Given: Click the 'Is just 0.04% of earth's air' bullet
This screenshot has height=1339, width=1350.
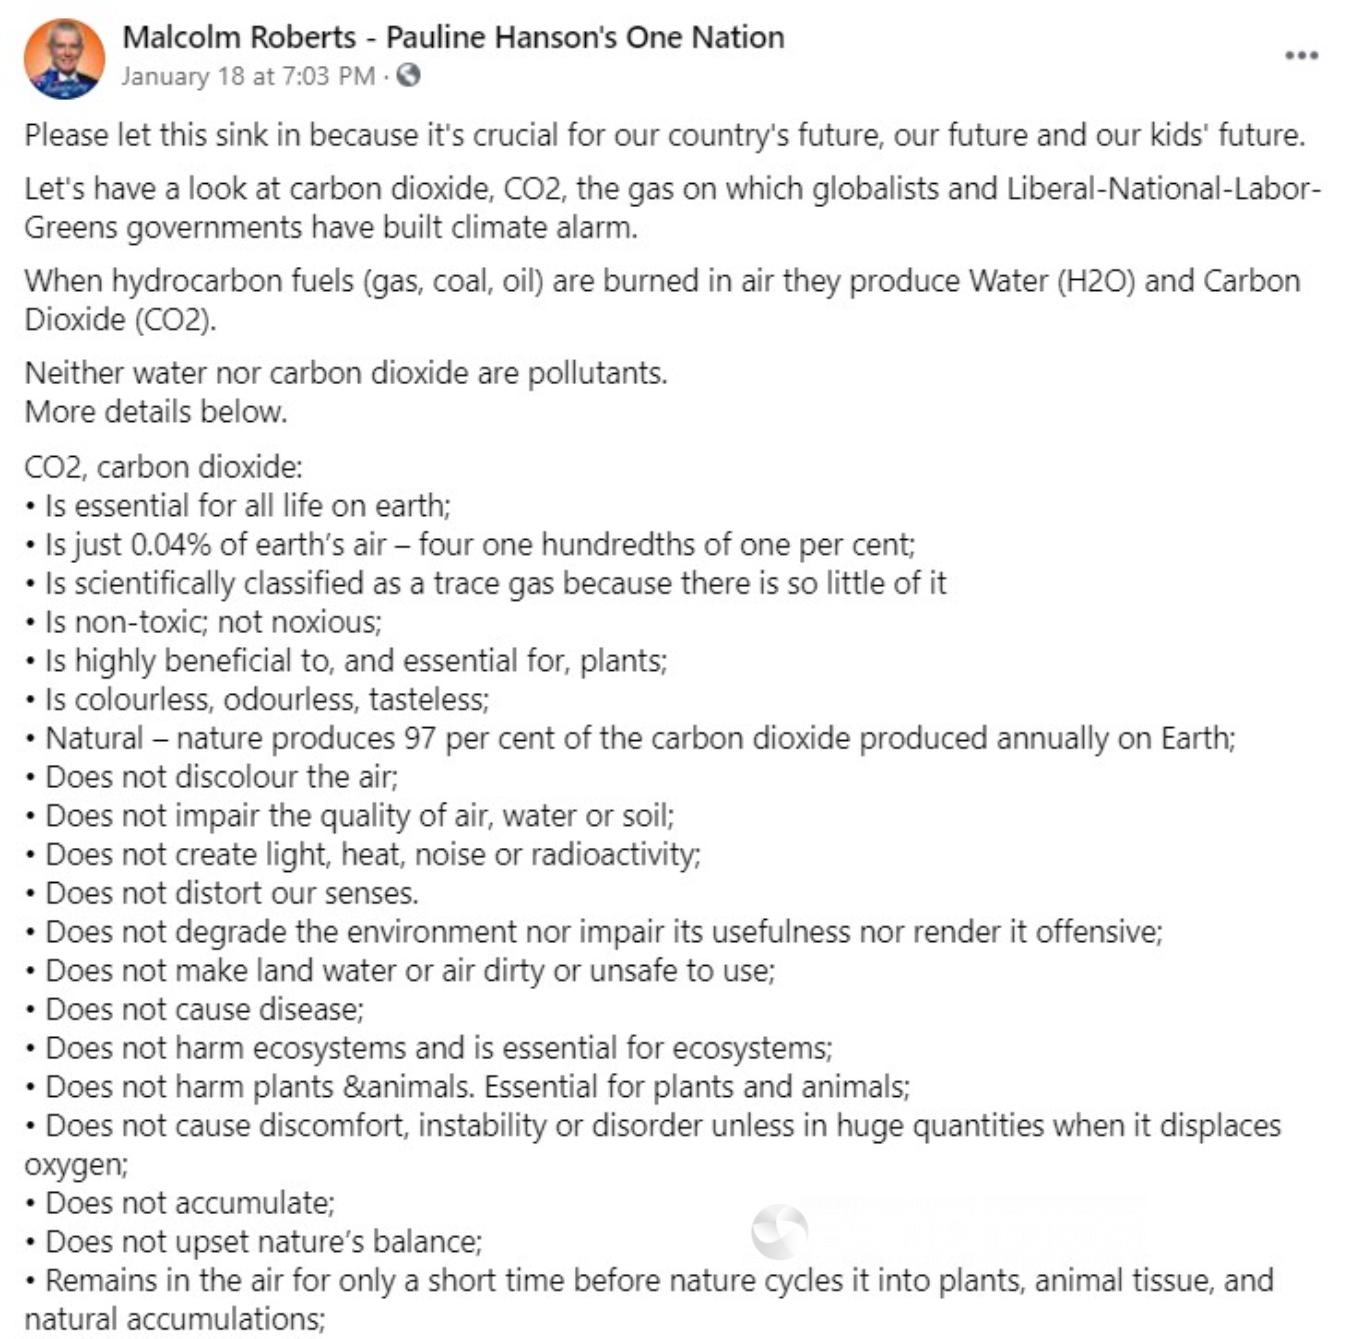Looking at the screenshot, I should click(x=470, y=545).
